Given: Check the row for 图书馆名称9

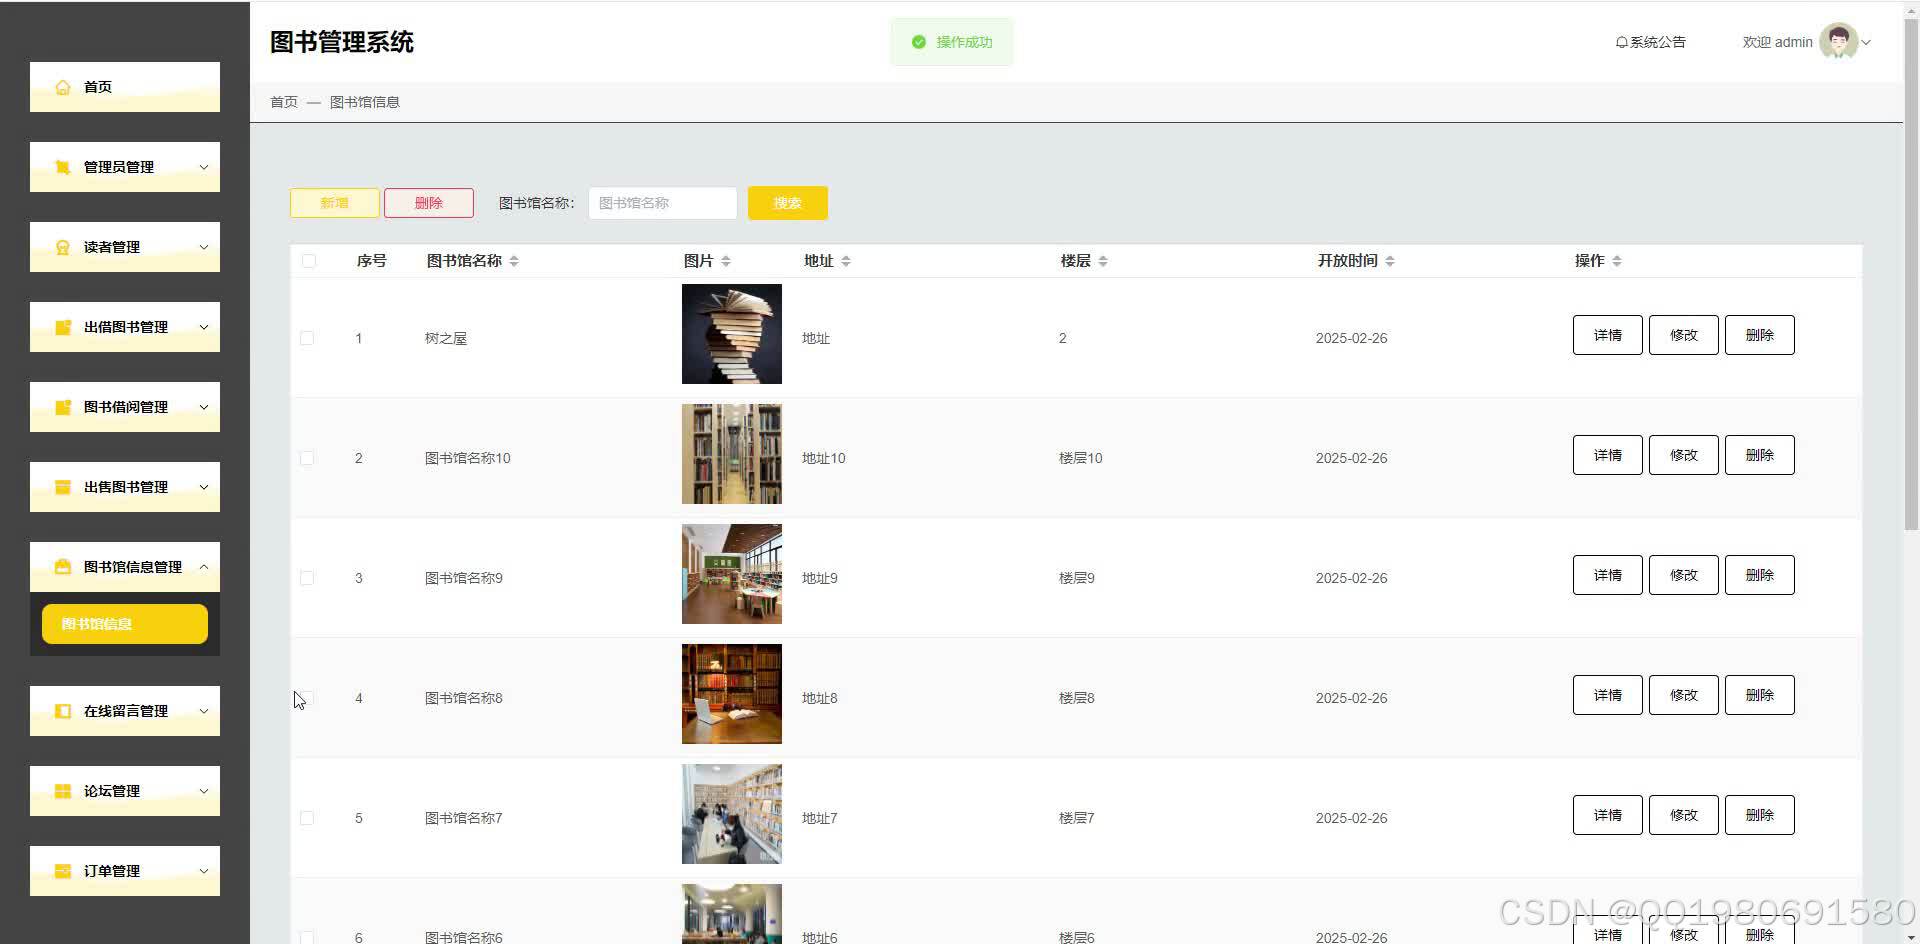Looking at the screenshot, I should click(x=307, y=578).
